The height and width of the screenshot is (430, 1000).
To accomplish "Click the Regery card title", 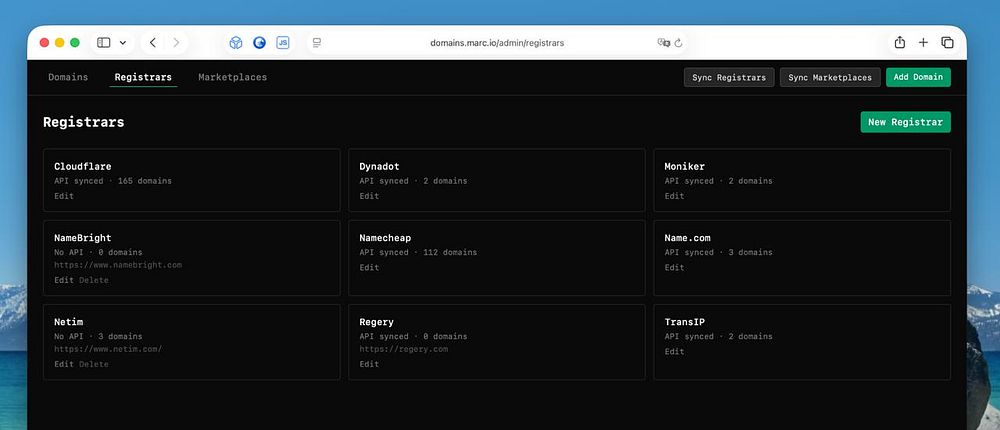I will [376, 322].
